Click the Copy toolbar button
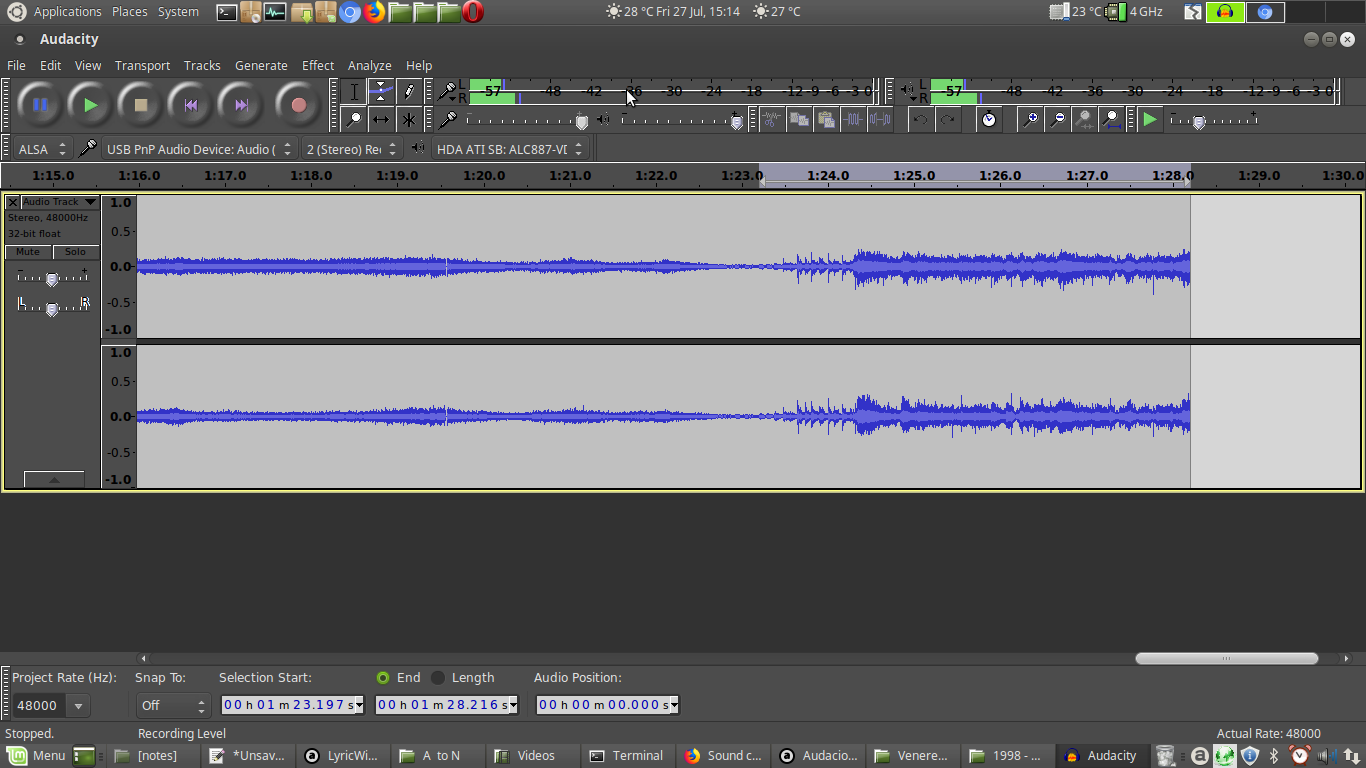The height and width of the screenshot is (768, 1366). point(799,120)
